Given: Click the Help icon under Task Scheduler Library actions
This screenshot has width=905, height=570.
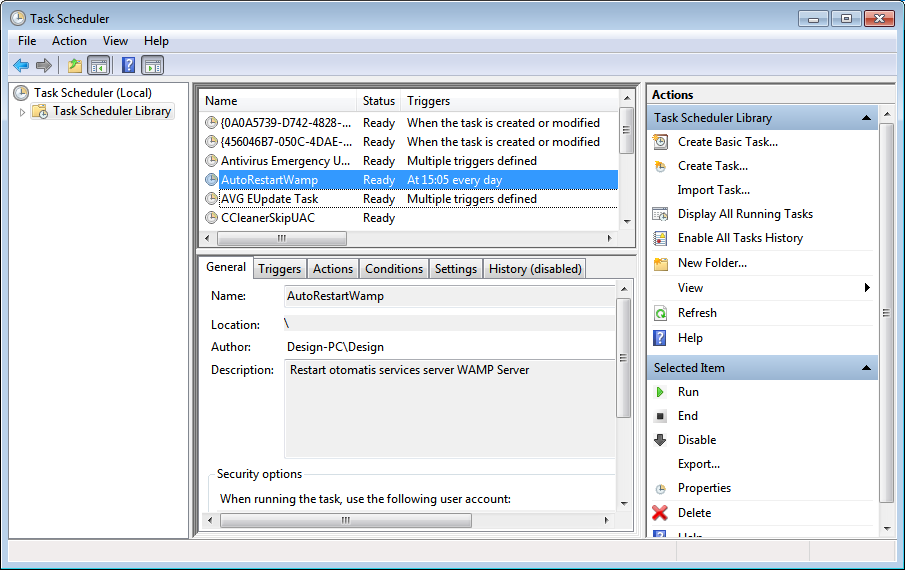Looking at the screenshot, I should (660, 338).
